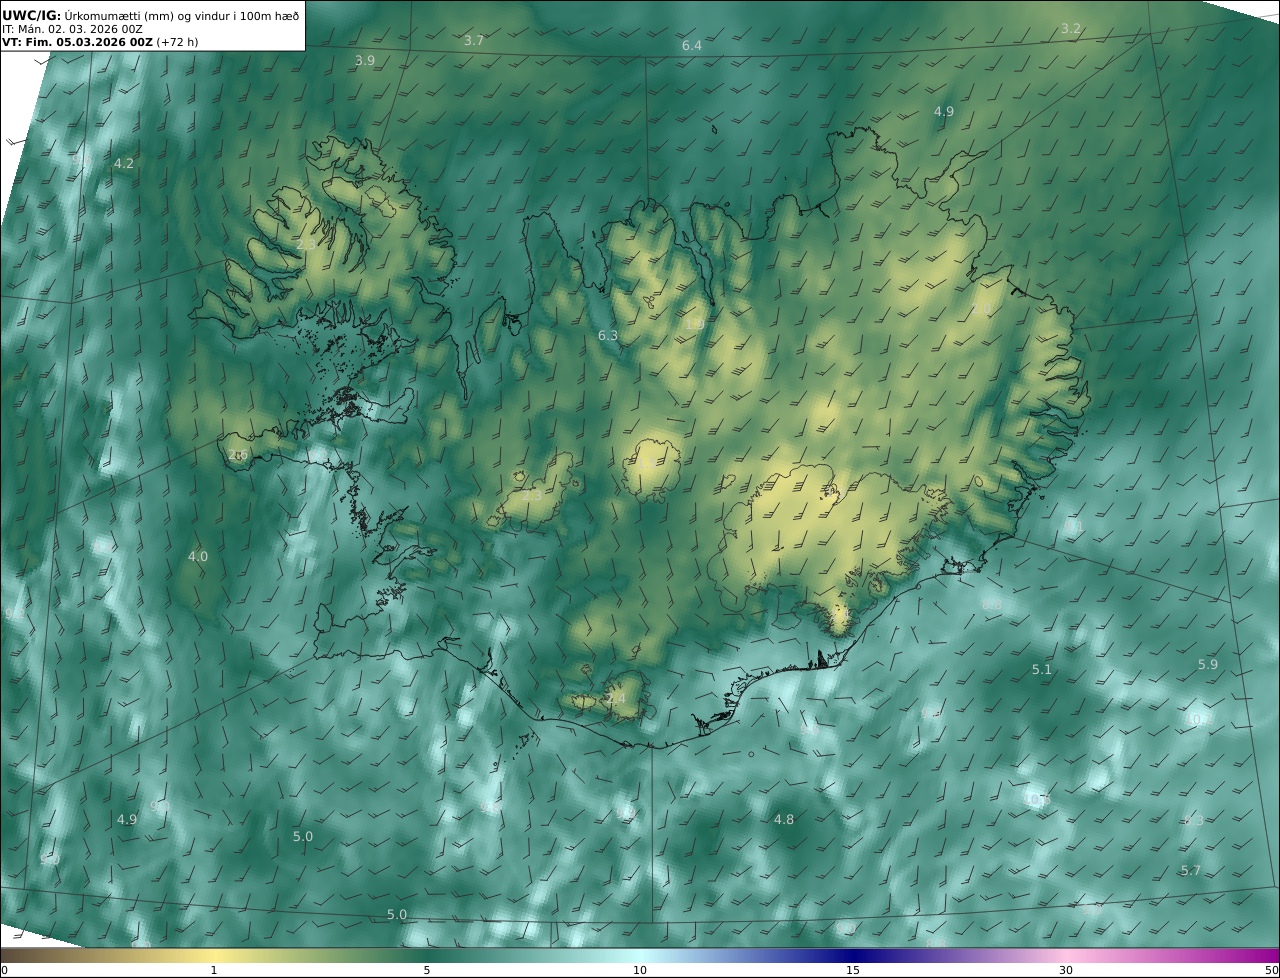Click the 3.7 value label on the map
Viewport: 1280px width, 978px height.
[x=474, y=41]
